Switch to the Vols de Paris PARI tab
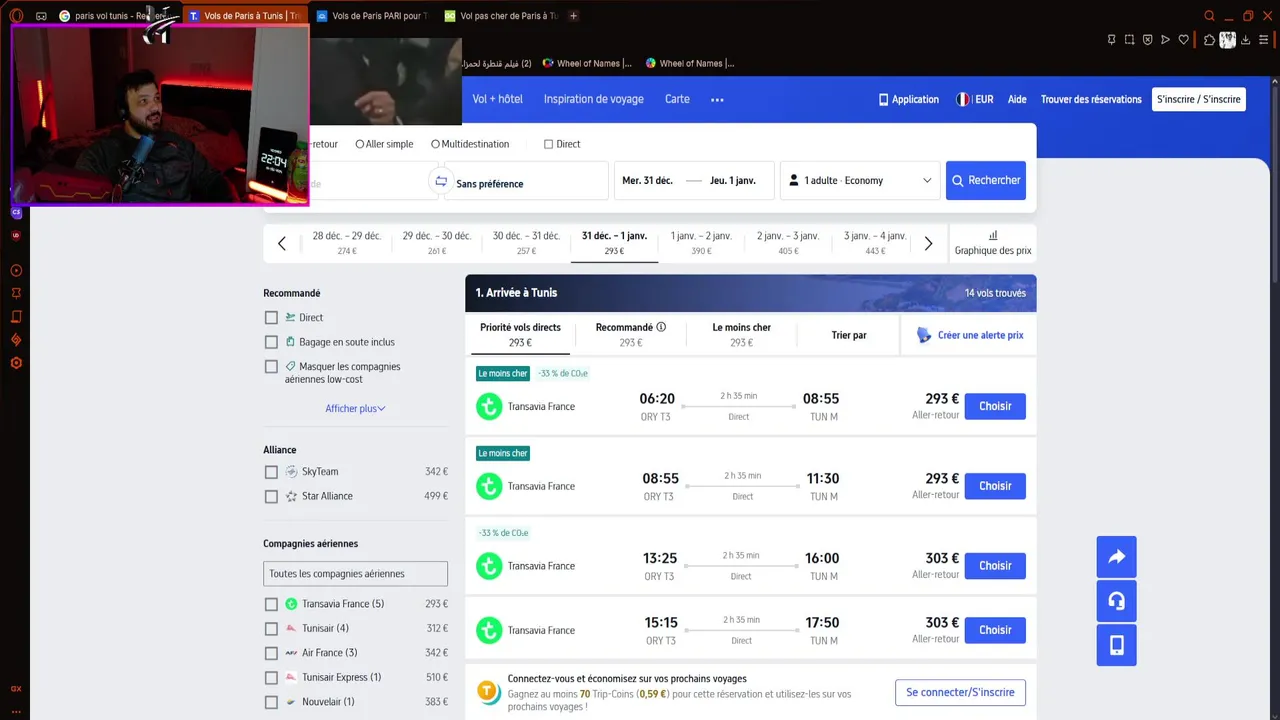Screen dimensions: 1280x720 click(x=372, y=16)
